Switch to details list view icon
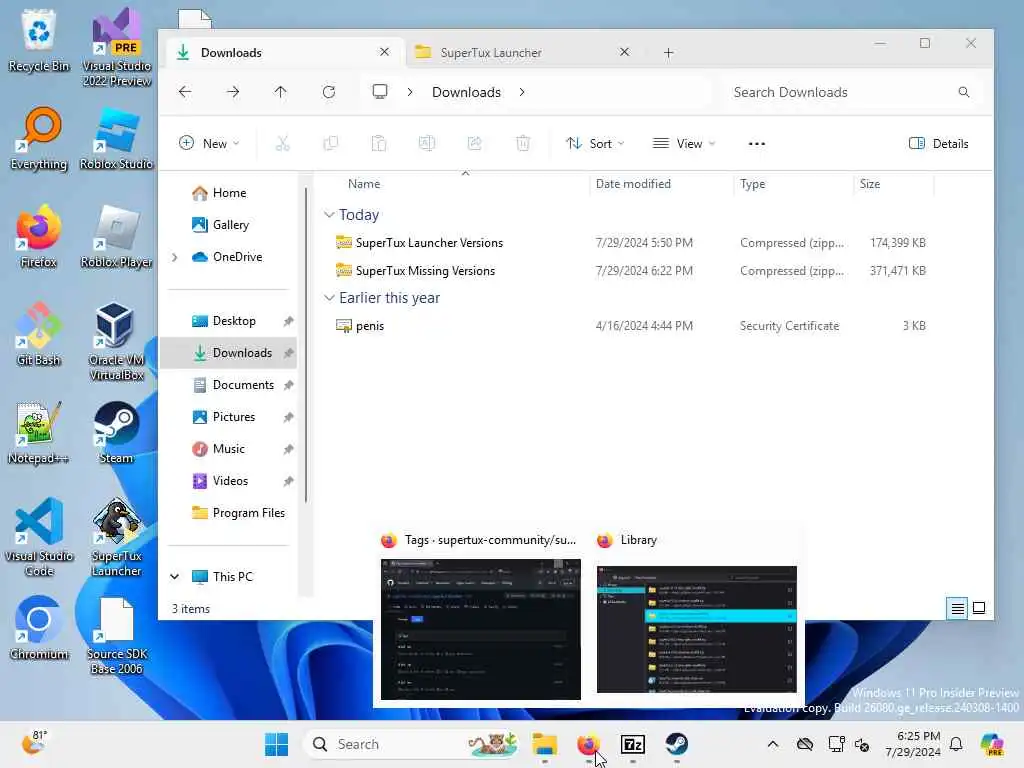Image resolution: width=1024 pixels, height=768 pixels. click(x=957, y=609)
